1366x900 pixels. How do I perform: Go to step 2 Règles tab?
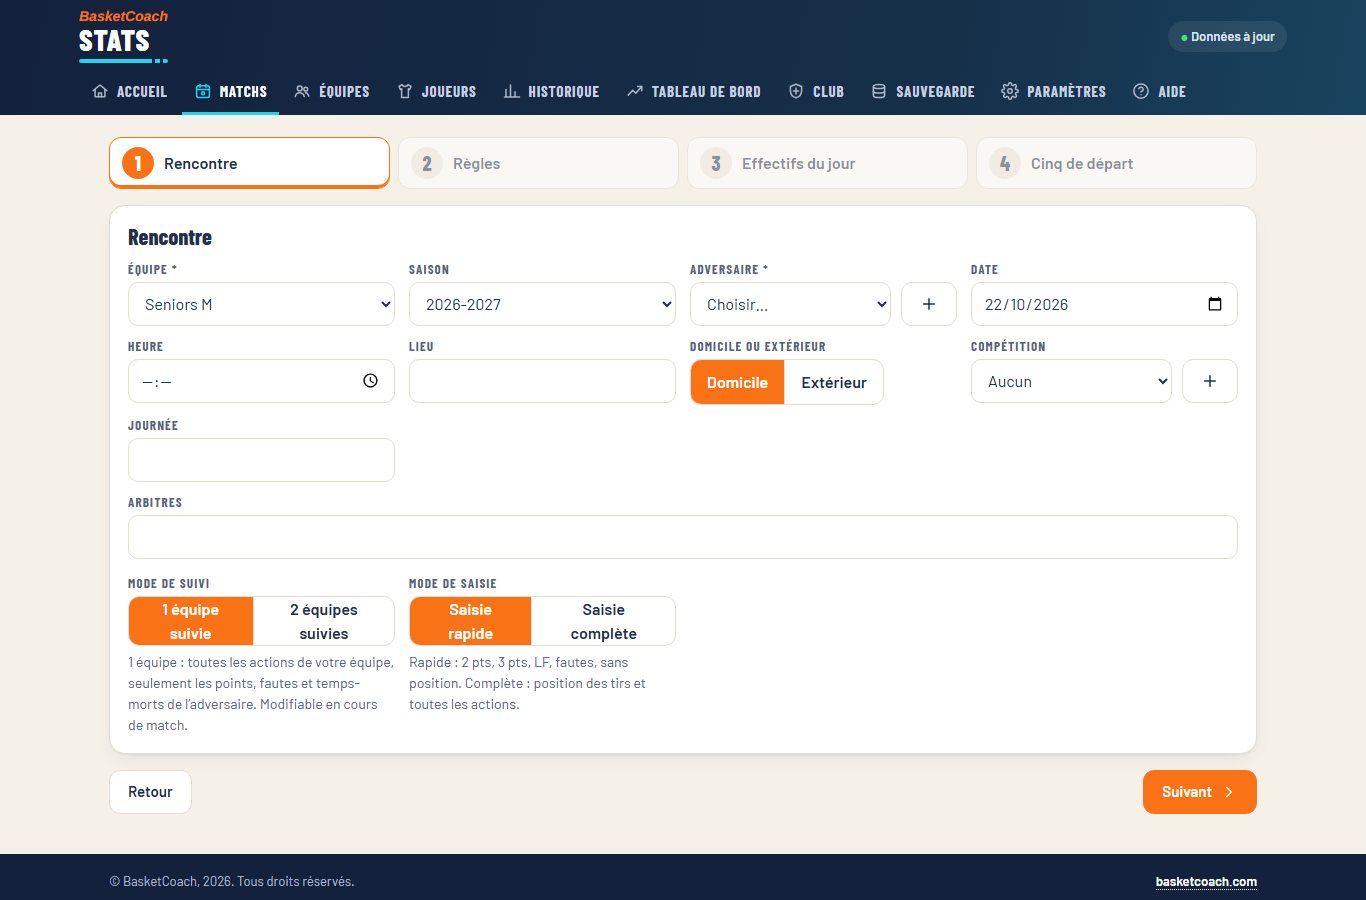coord(538,163)
